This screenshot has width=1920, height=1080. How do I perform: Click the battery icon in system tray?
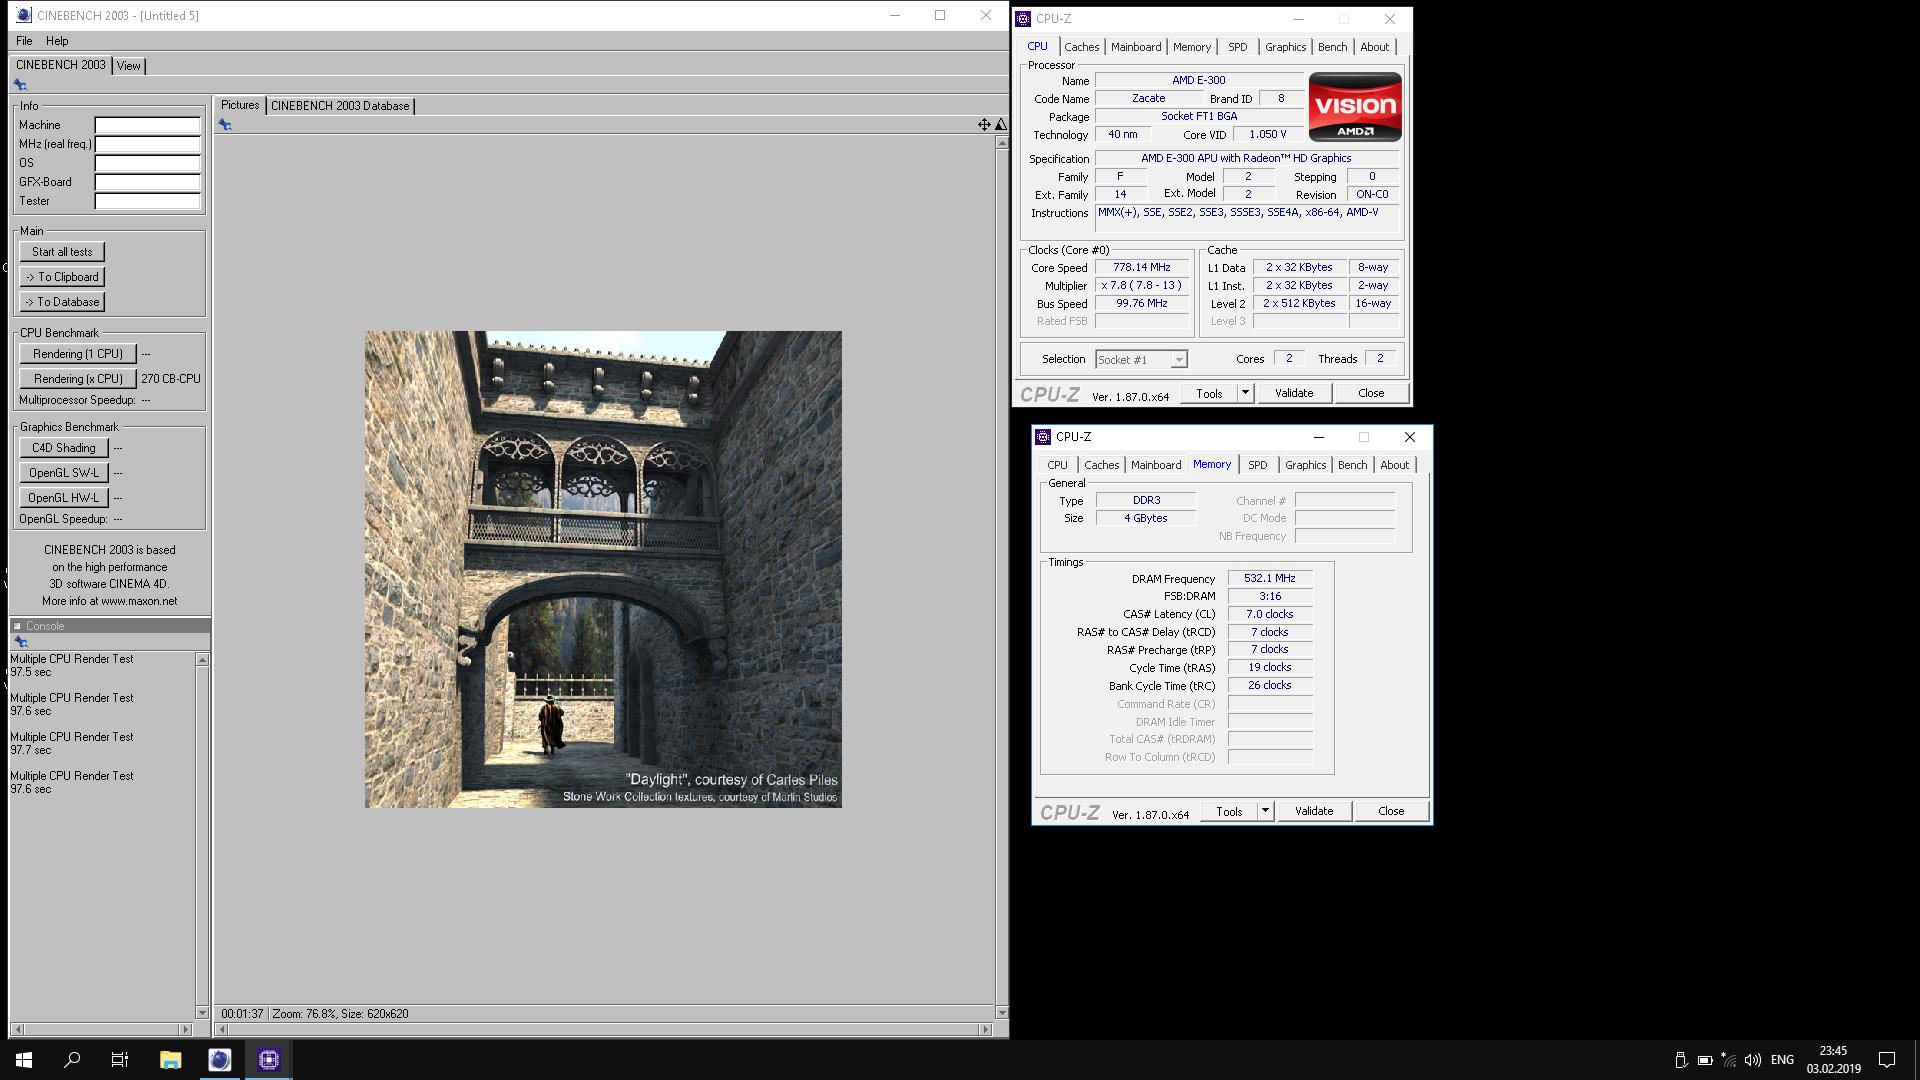(x=1705, y=1060)
